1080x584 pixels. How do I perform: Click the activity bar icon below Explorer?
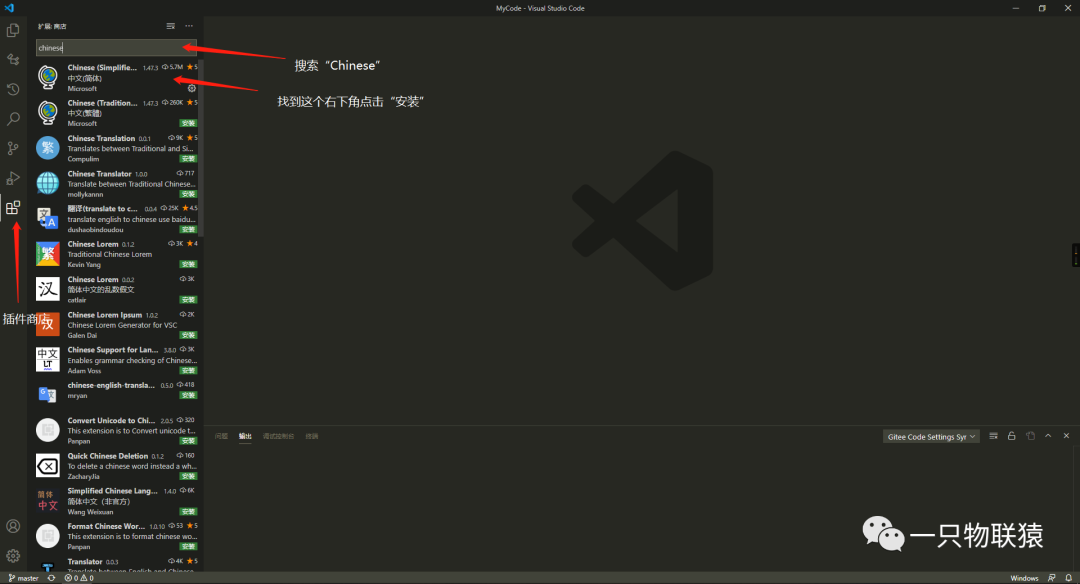[13, 60]
